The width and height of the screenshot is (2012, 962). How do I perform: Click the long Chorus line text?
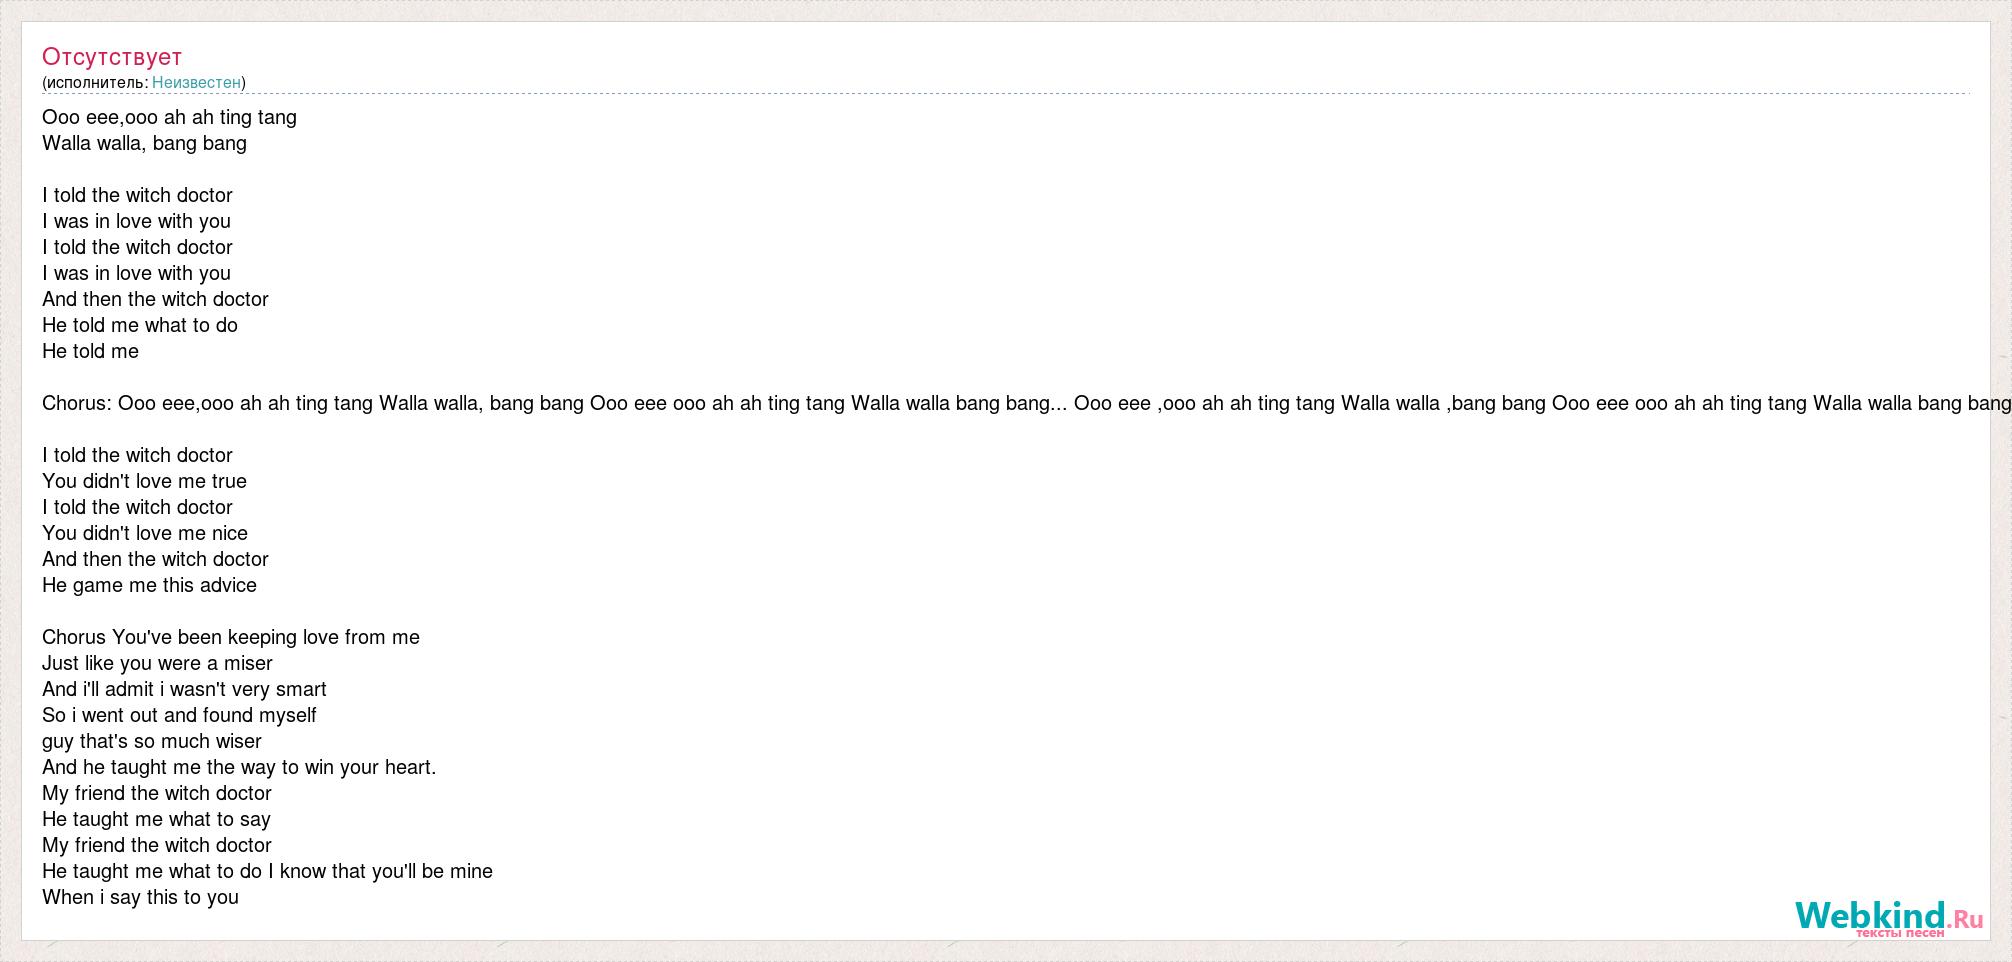click(1027, 403)
